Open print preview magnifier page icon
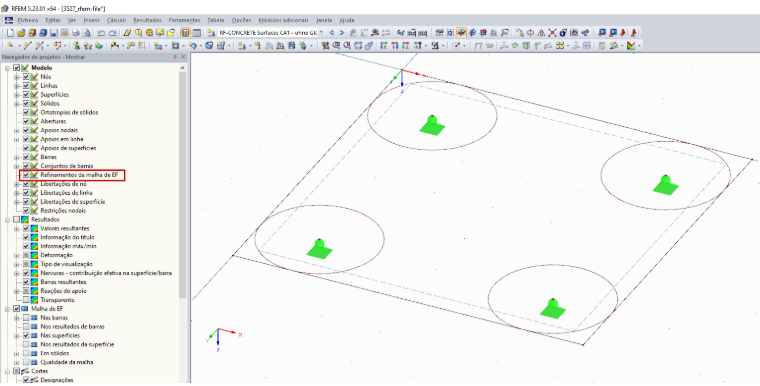 87,33
